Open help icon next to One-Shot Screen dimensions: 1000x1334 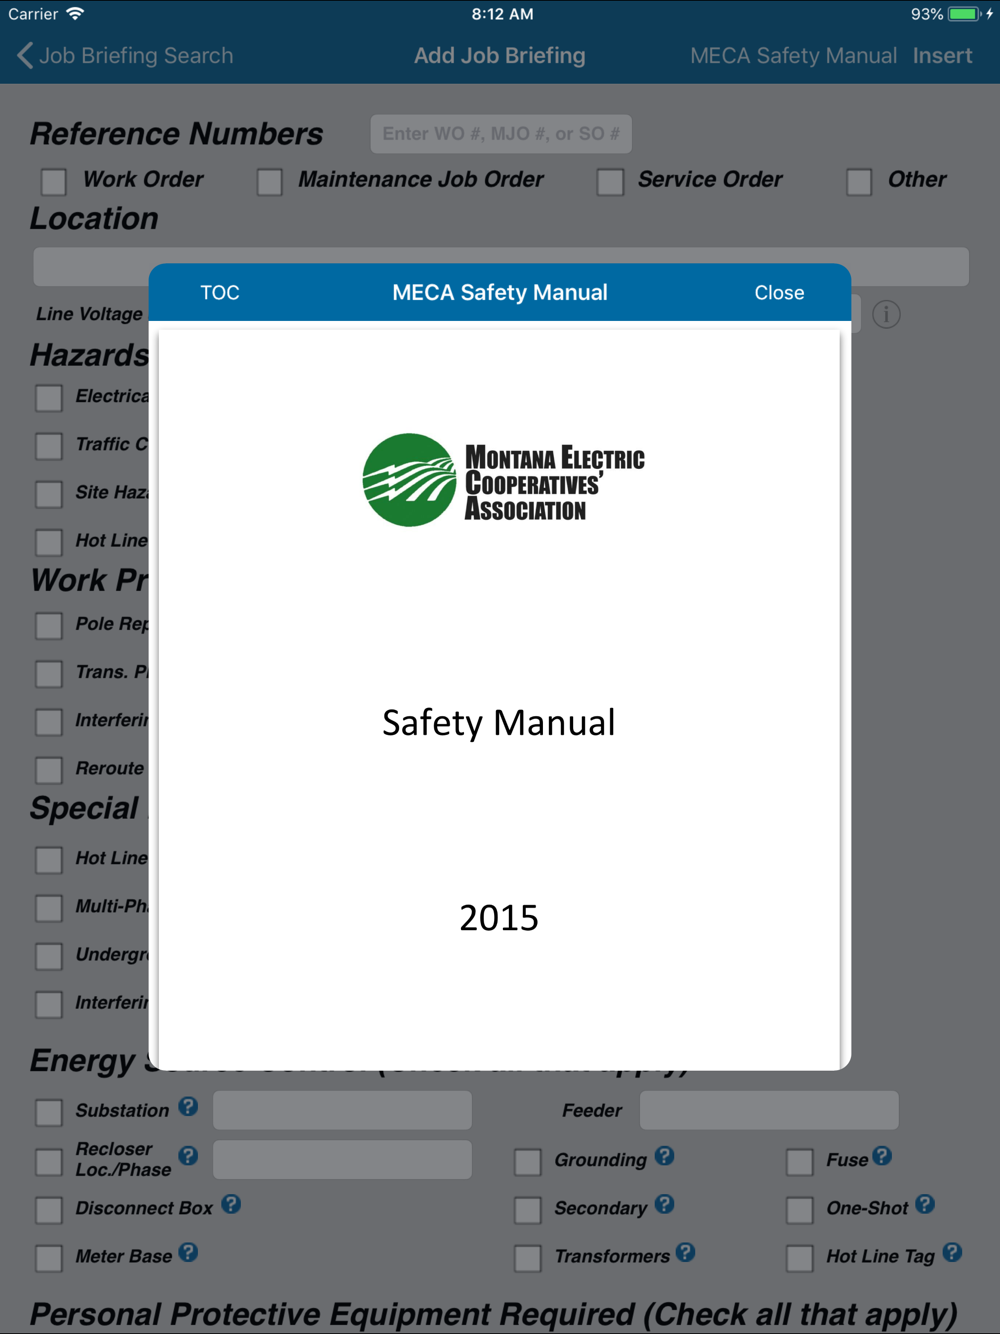point(925,1204)
